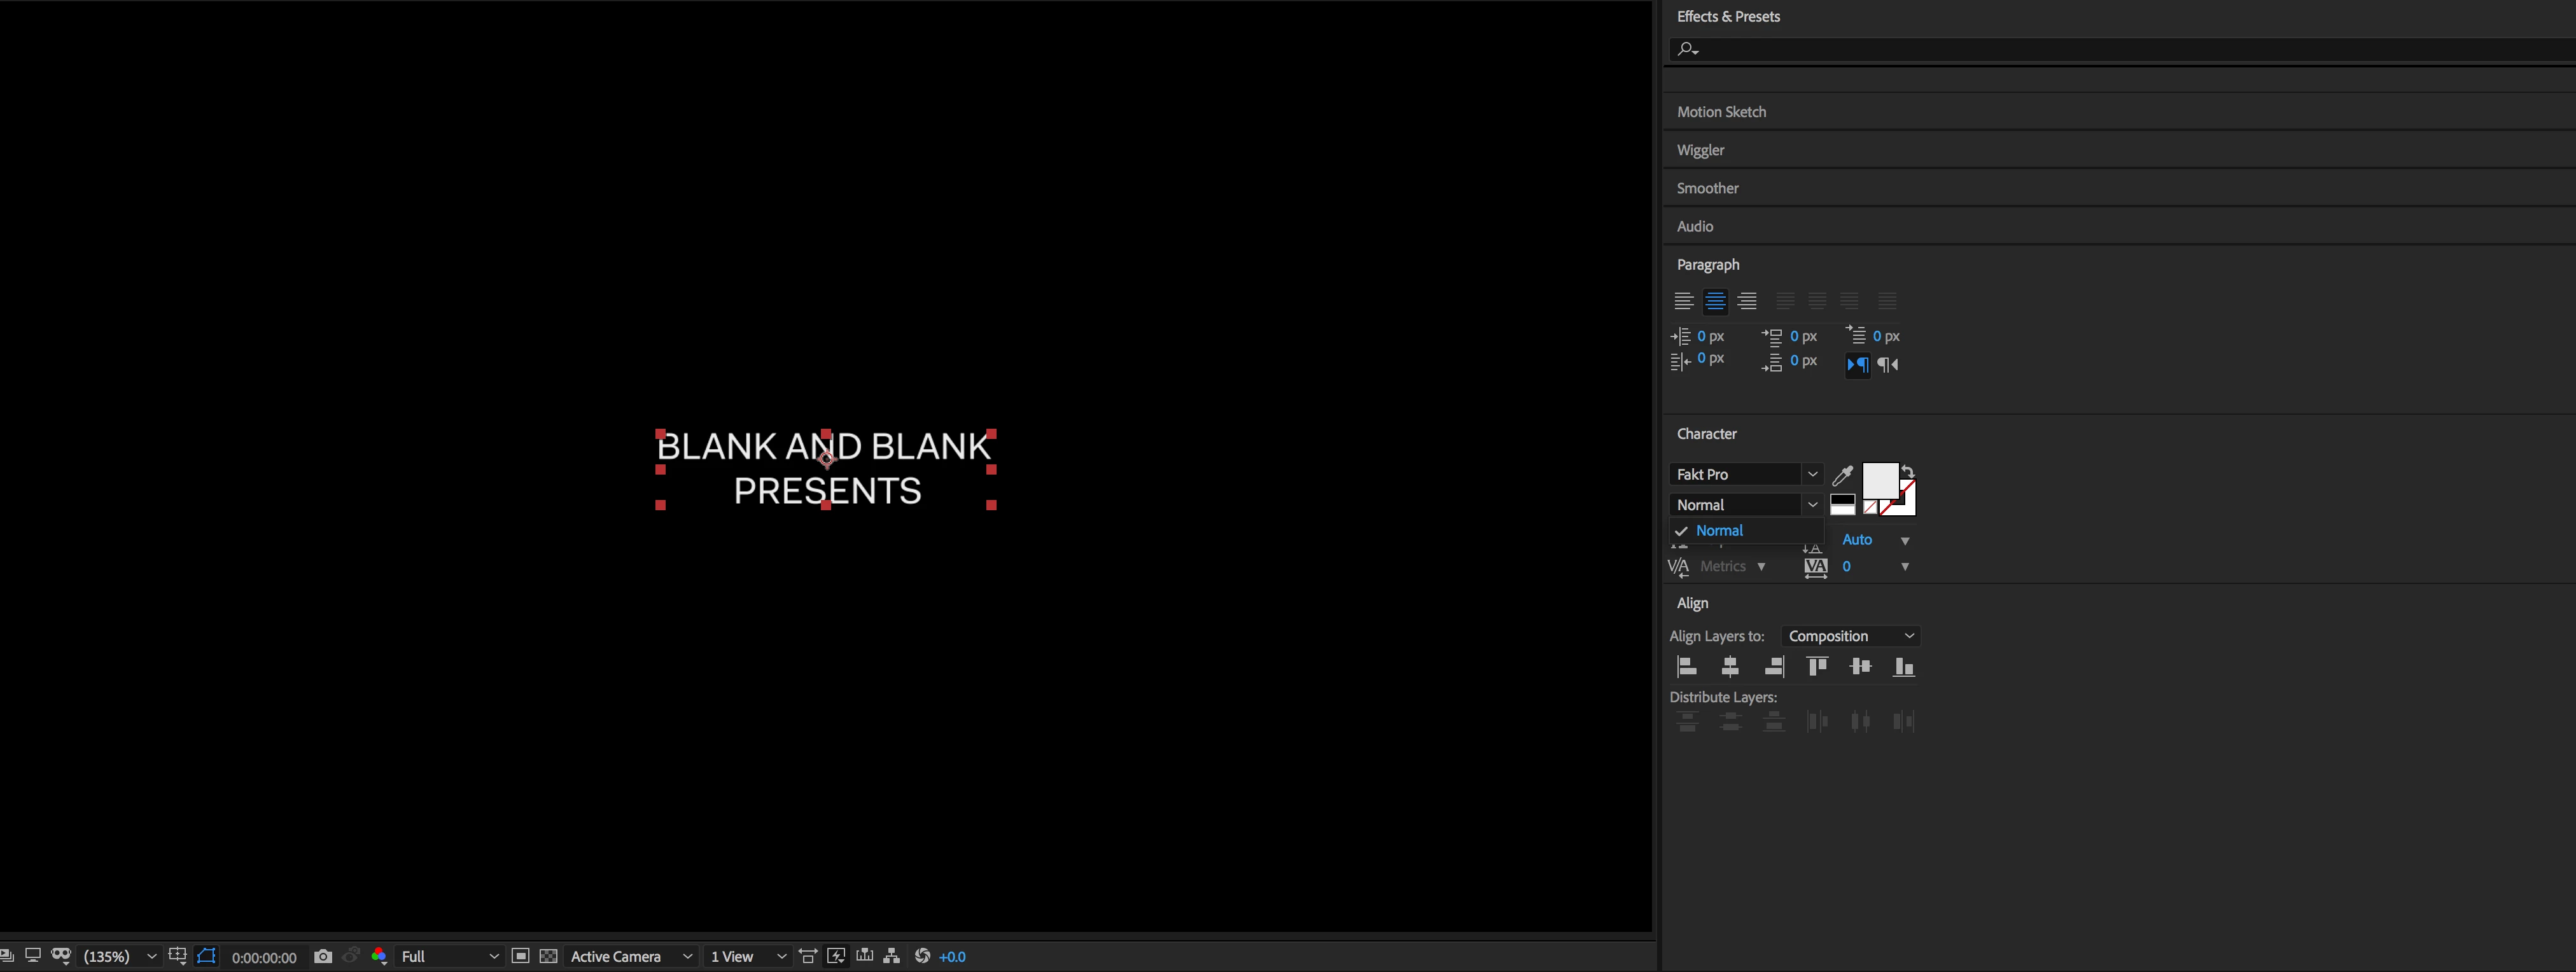Click the eyedropper in Character panel
The width and height of the screenshot is (2576, 972).
click(1842, 475)
